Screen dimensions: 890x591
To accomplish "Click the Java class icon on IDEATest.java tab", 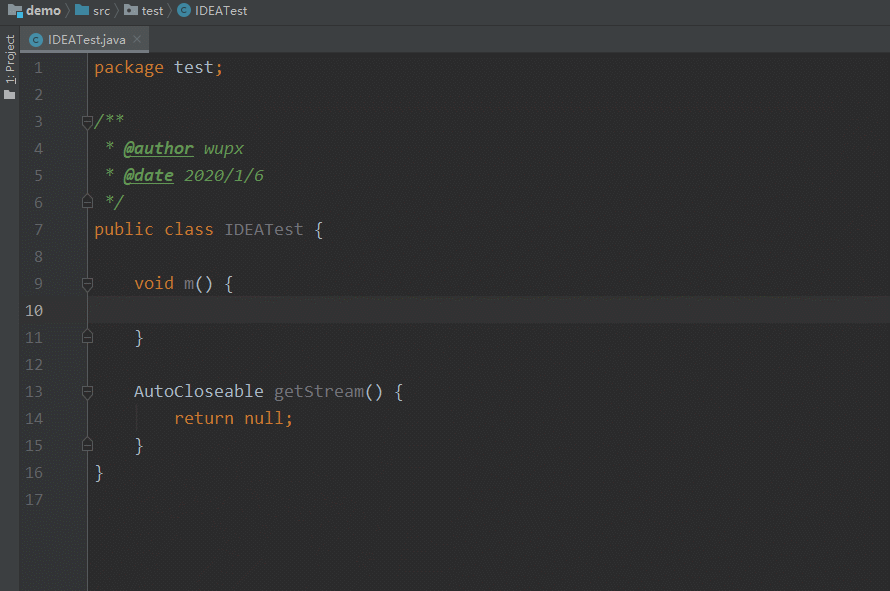I will pyautogui.click(x=36, y=40).
